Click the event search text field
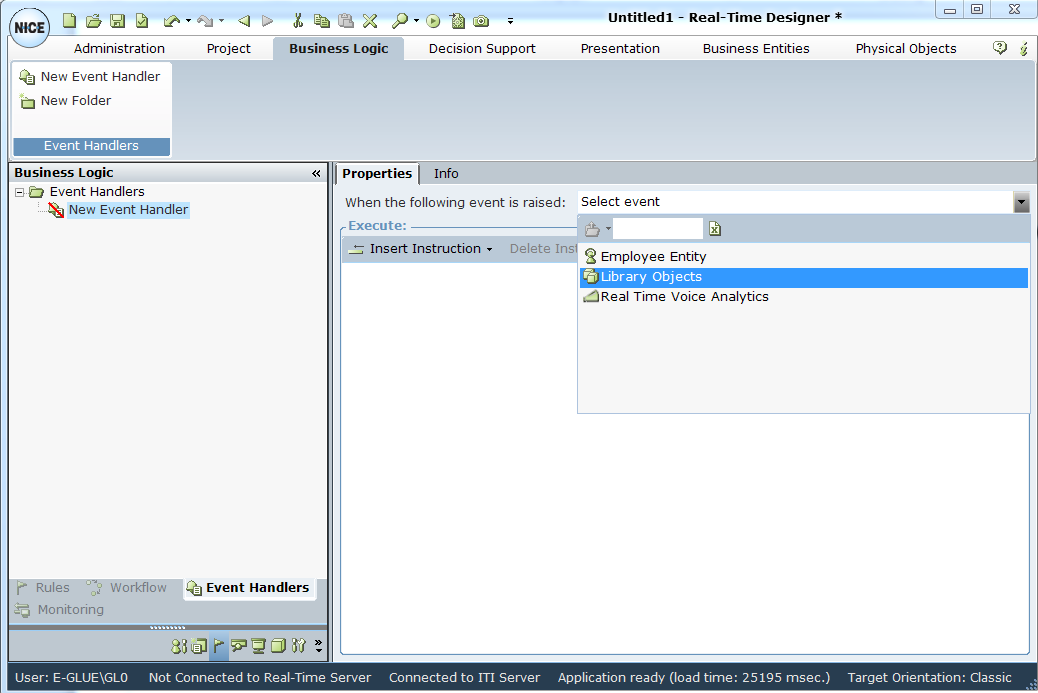The width and height of the screenshot is (1038, 693). click(x=657, y=229)
